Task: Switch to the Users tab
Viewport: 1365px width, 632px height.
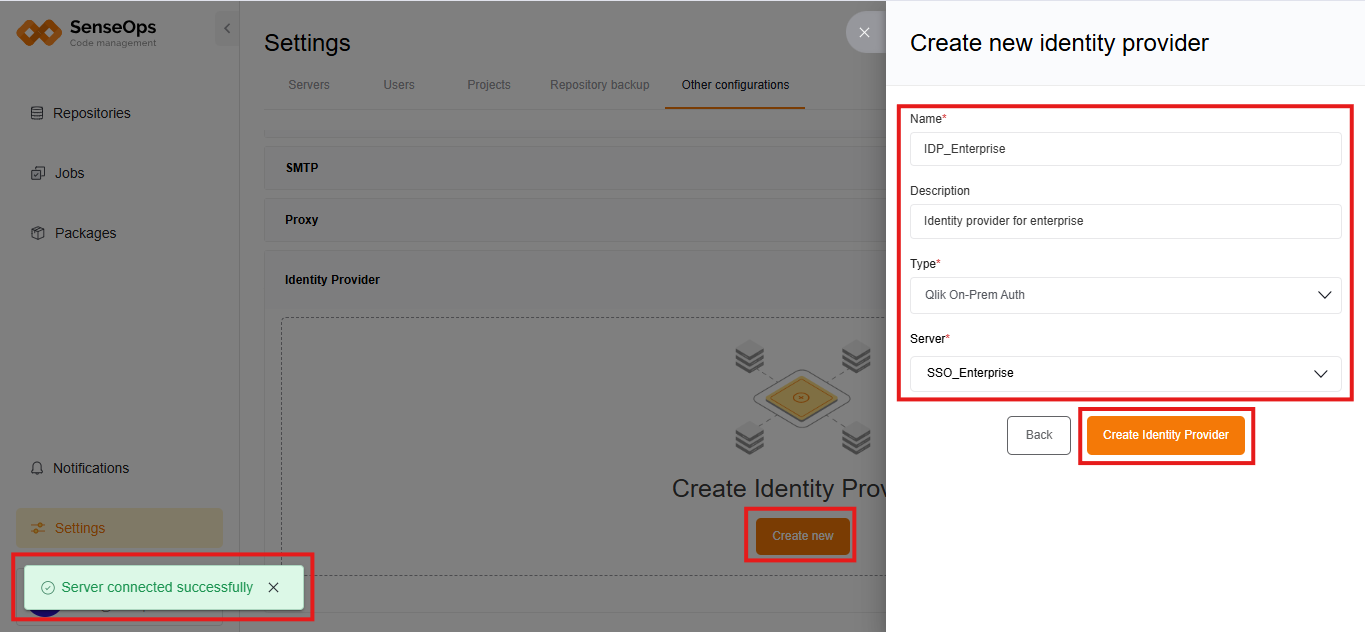Action: (x=398, y=85)
